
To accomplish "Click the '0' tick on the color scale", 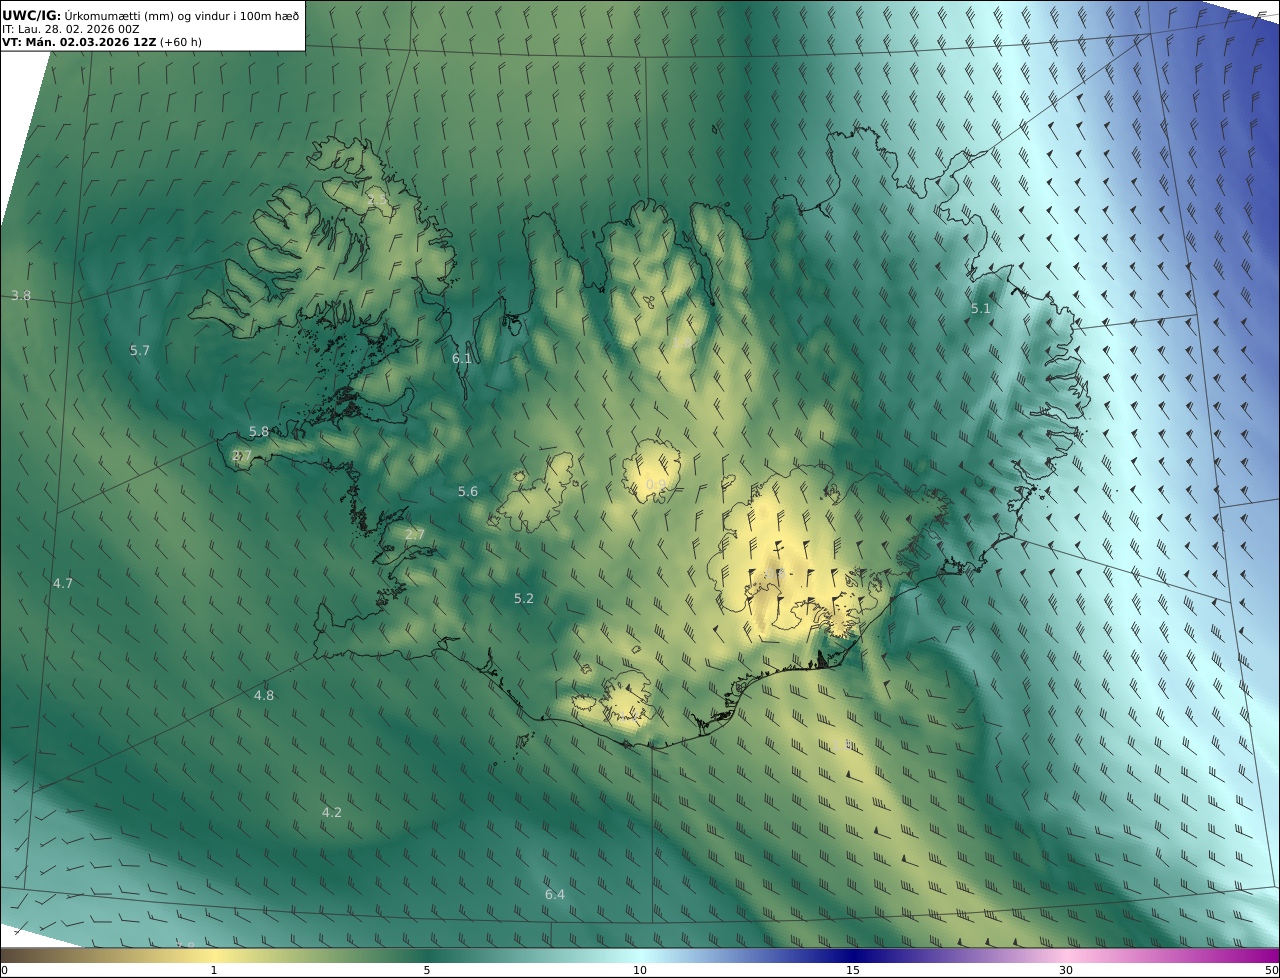I will 4,971.
